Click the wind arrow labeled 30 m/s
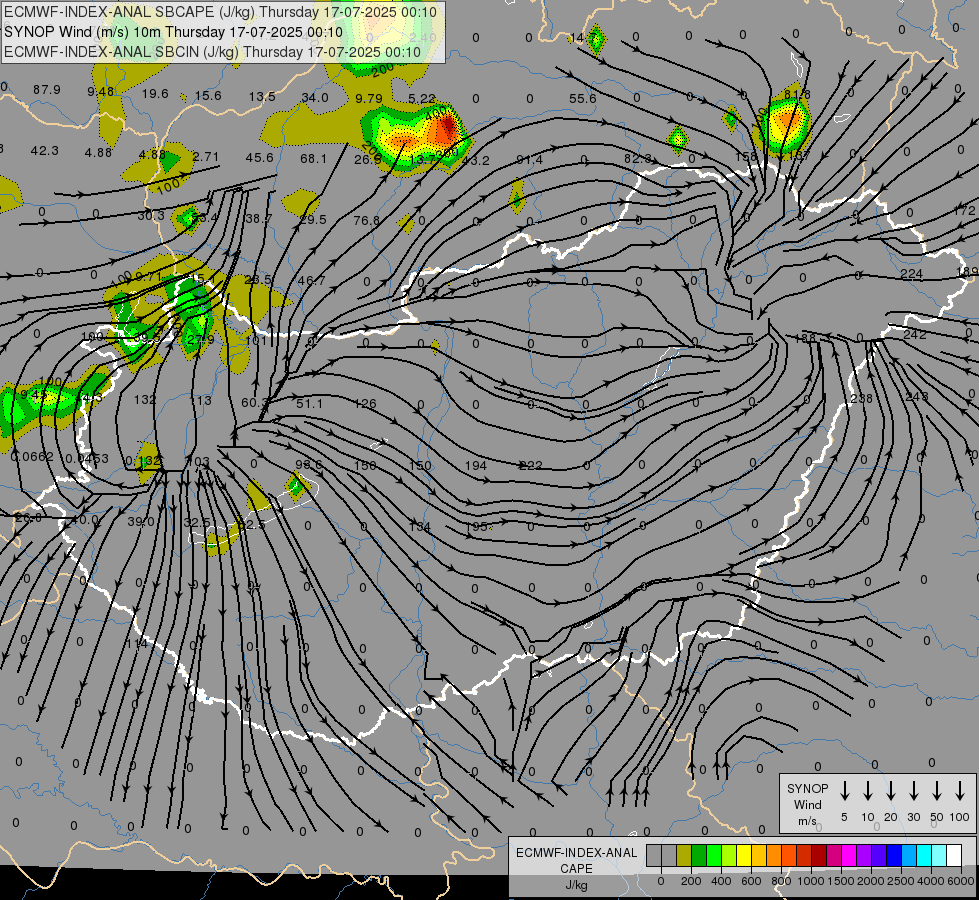Viewport: 979px width, 900px height. tap(914, 791)
